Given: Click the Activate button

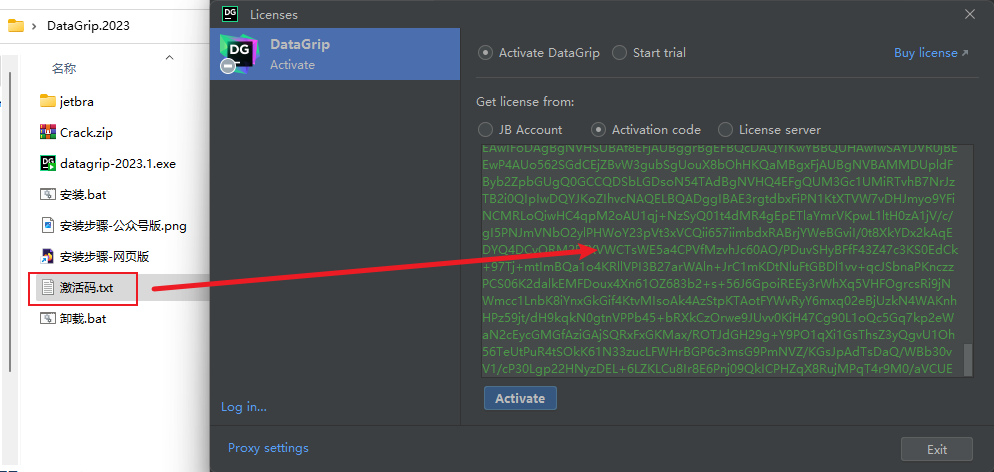Looking at the screenshot, I should tap(520, 399).
